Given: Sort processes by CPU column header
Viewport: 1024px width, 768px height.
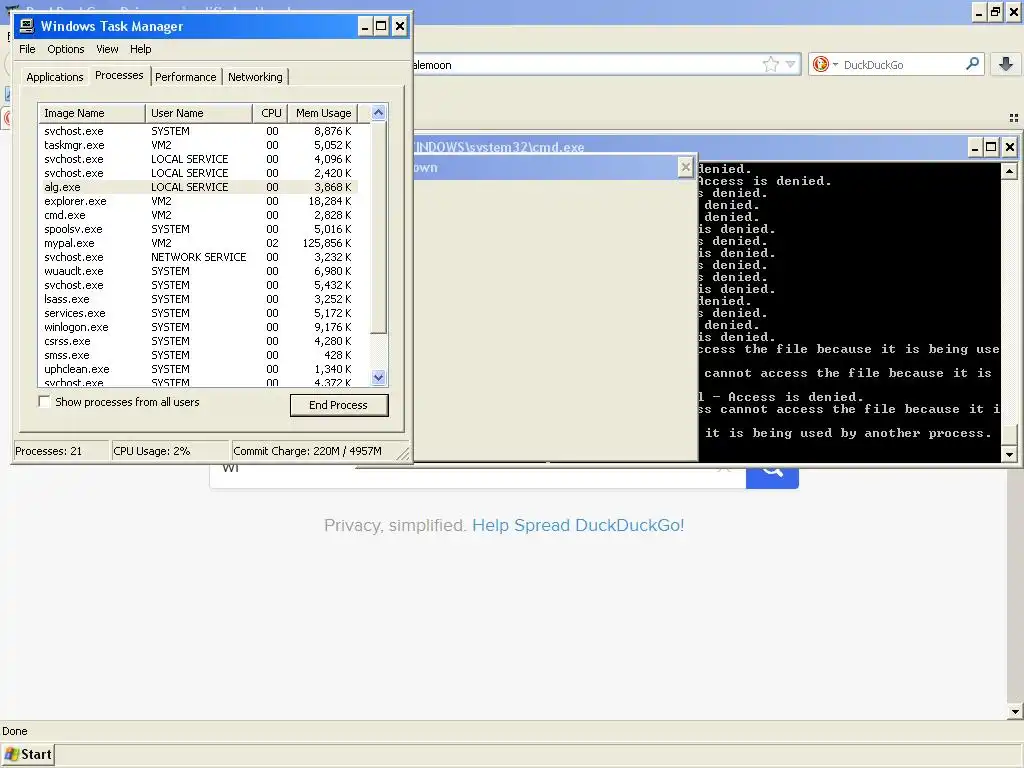Looking at the screenshot, I should 270,113.
